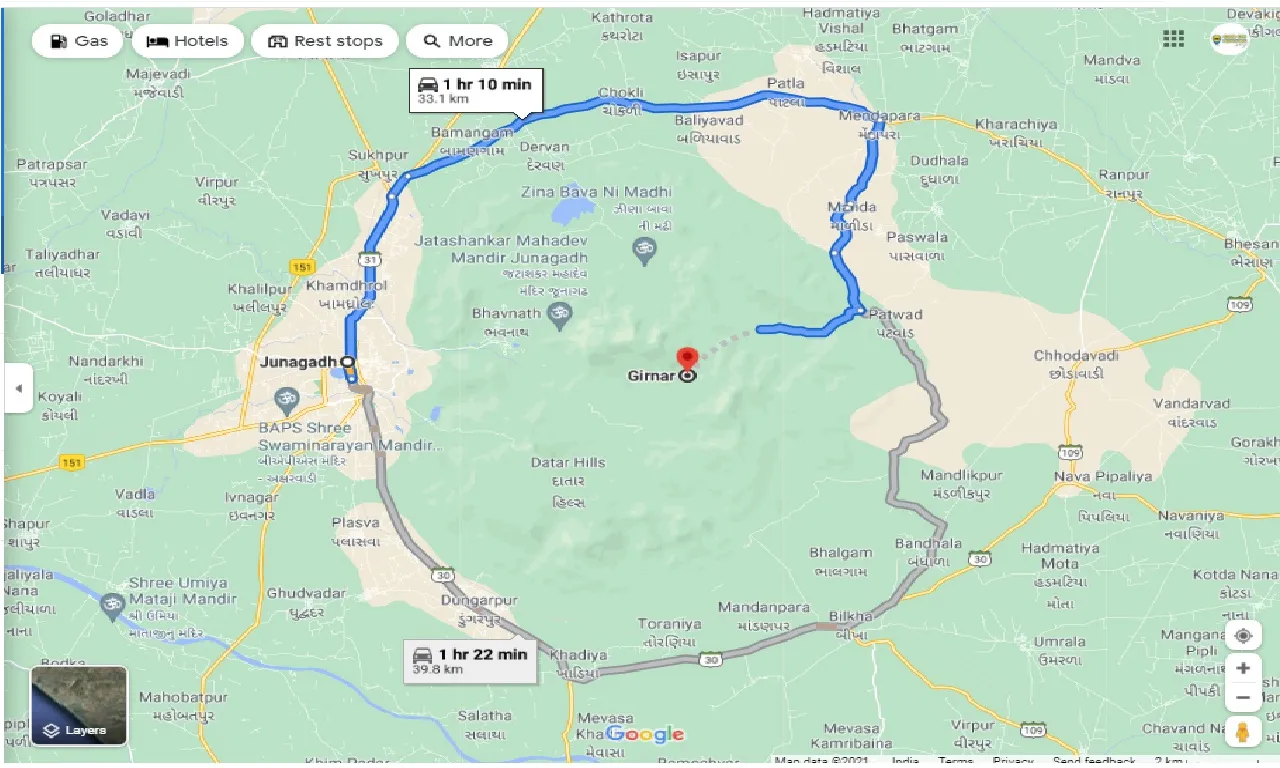This screenshot has height=768, width=1280.
Task: Open the More search categories dropdown
Action: (458, 41)
